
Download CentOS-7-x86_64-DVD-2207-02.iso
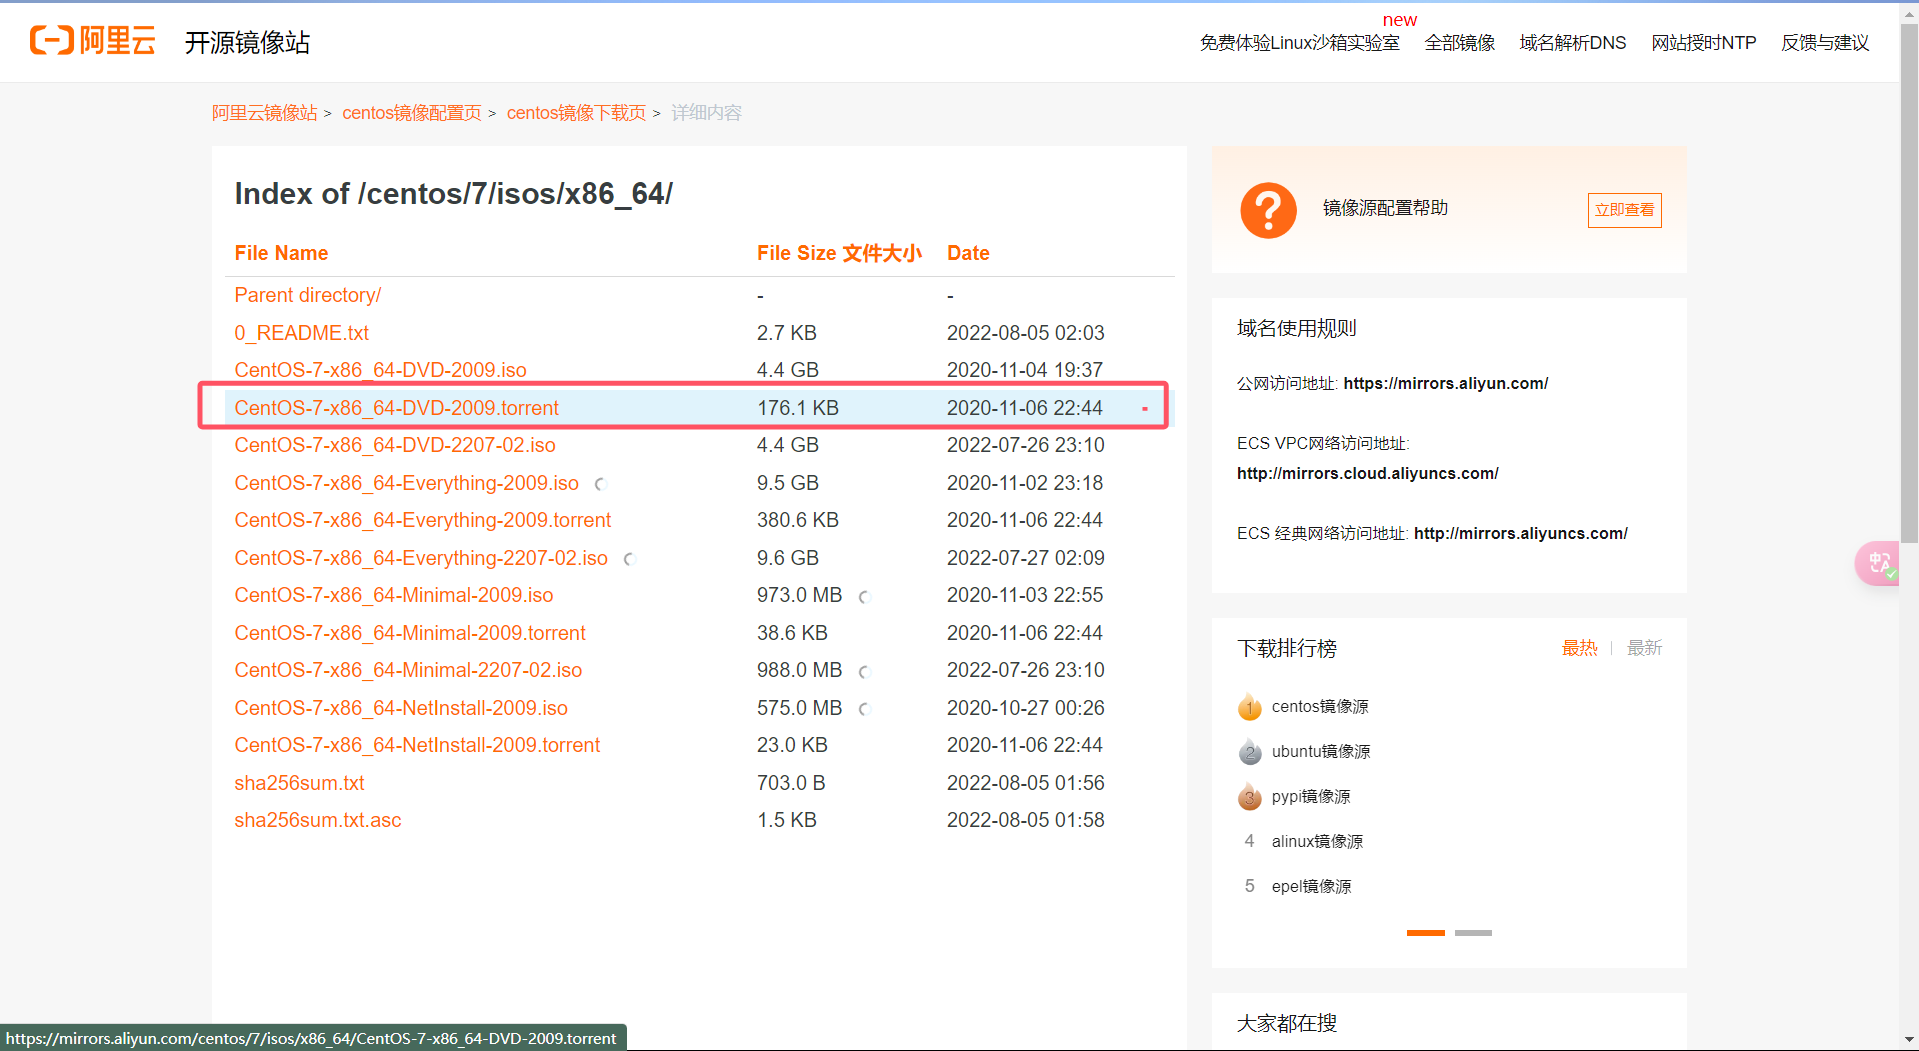click(394, 445)
